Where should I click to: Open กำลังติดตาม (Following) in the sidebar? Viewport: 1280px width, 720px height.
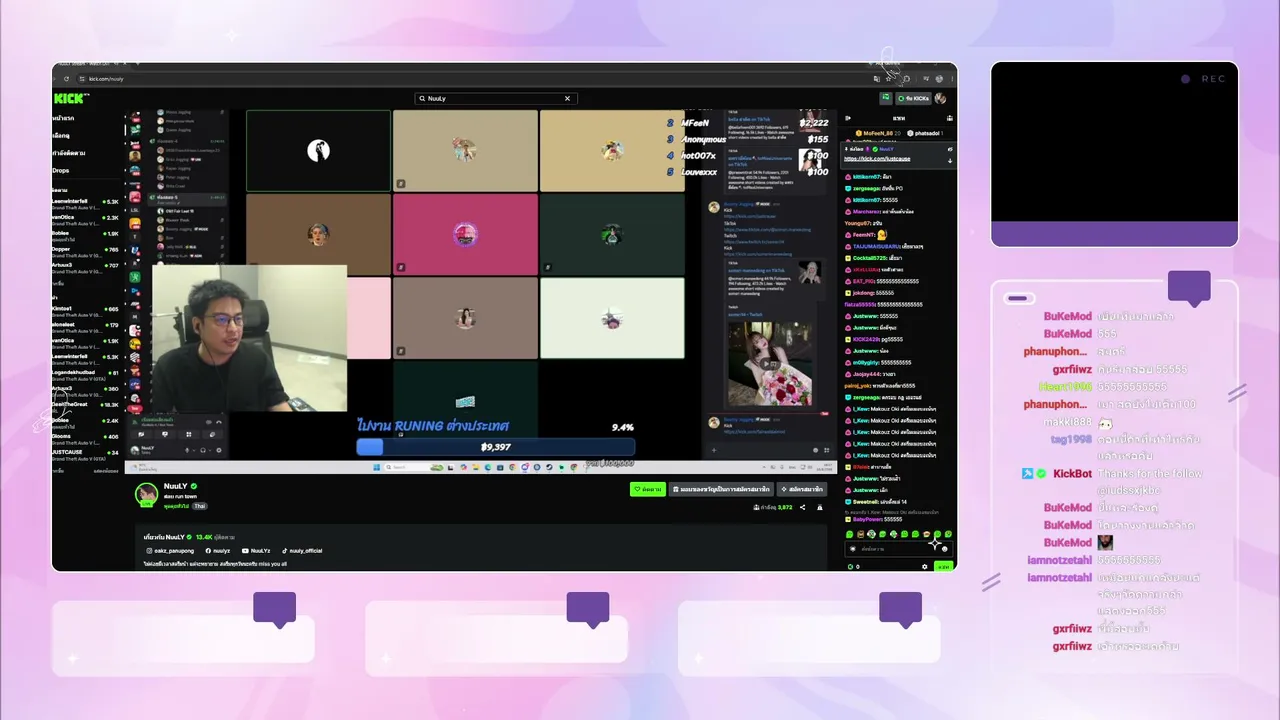click(x=69, y=153)
